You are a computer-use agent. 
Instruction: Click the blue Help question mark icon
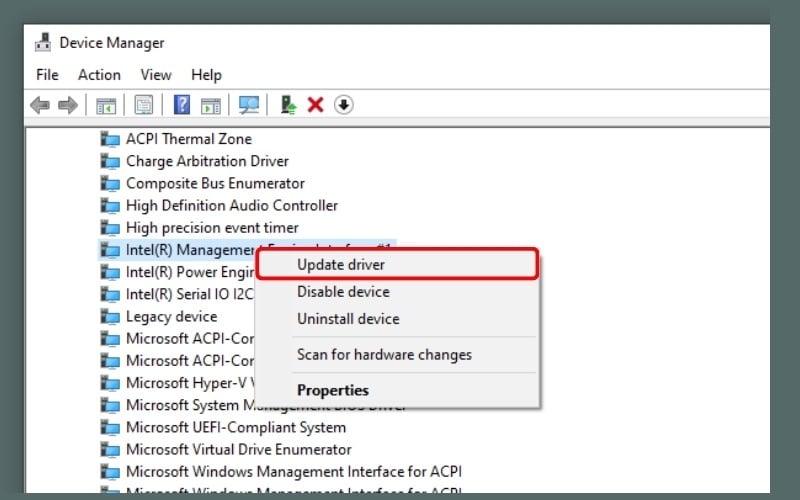click(x=182, y=105)
